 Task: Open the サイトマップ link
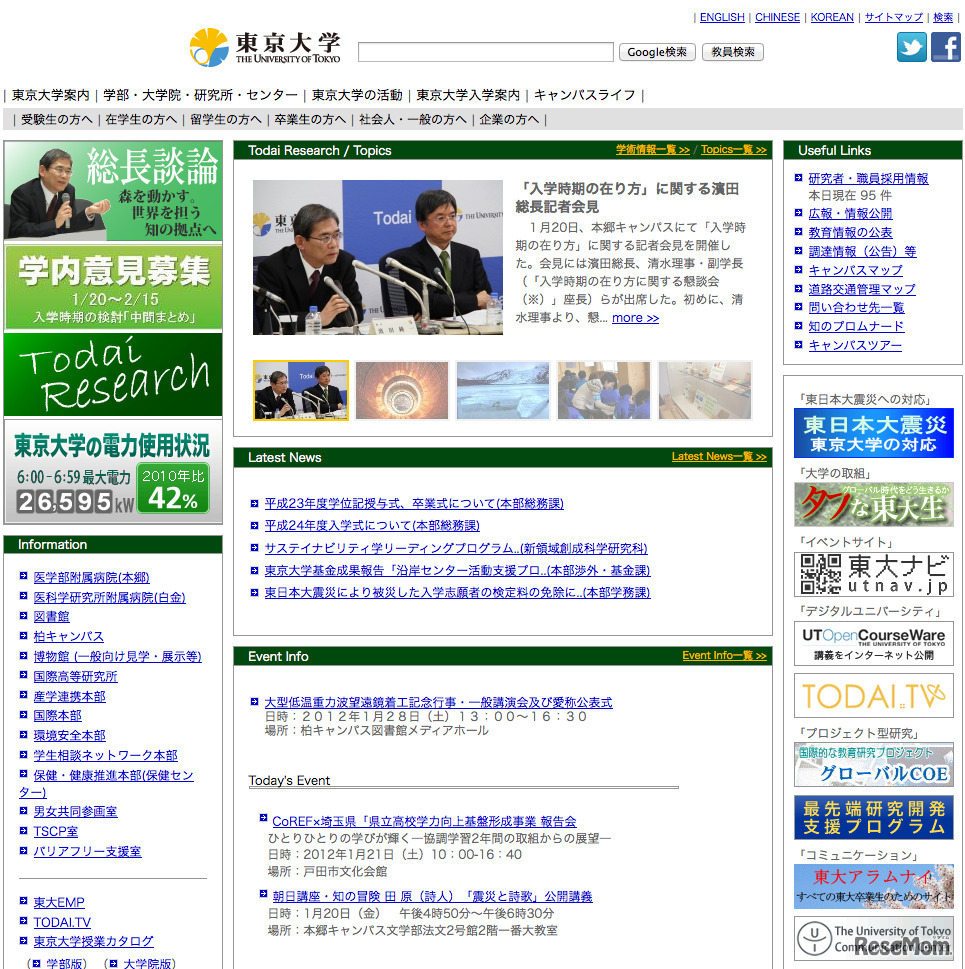point(893,17)
